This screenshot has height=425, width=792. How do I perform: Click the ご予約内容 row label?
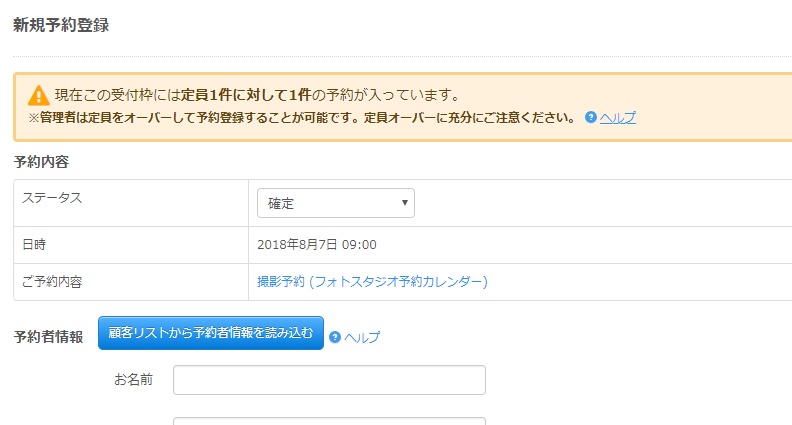(x=52, y=282)
